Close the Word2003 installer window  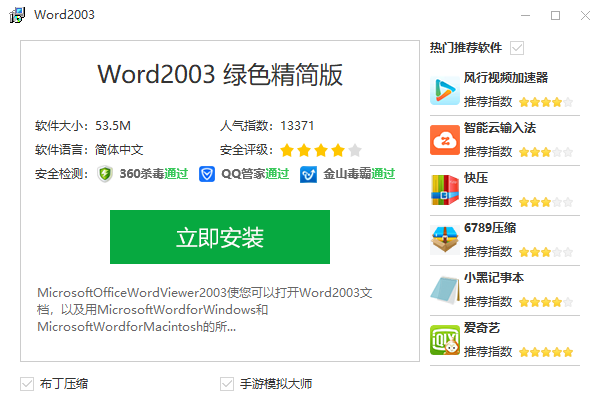(585, 16)
